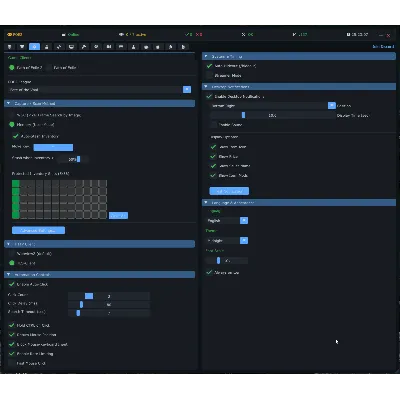
Task: Collapse the topmost section header in the right panel
Action: pyautogui.click(x=299, y=56)
